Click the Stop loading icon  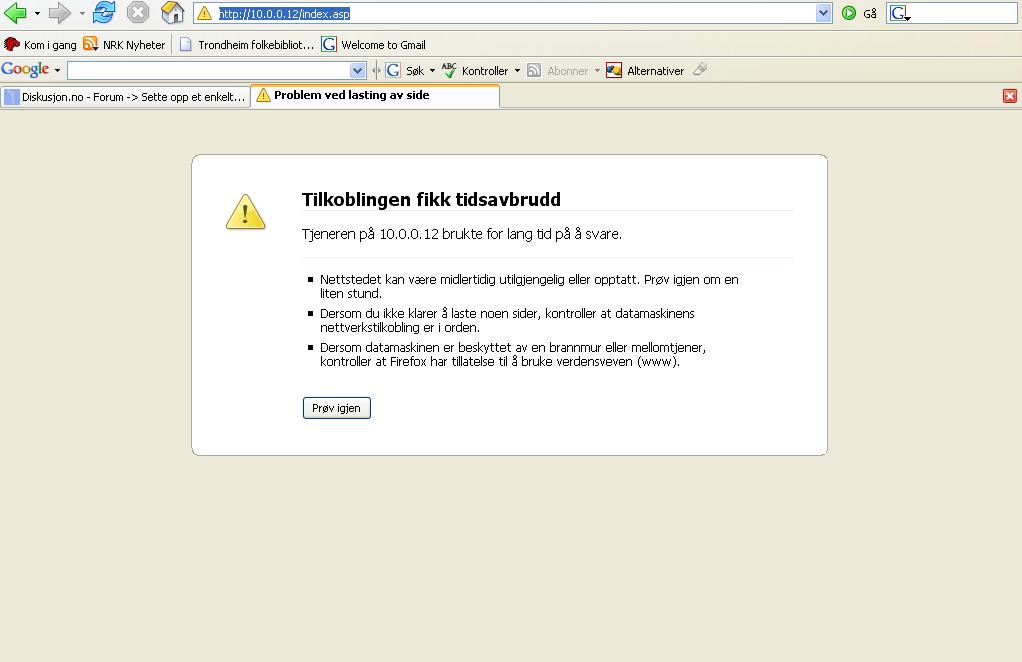[x=138, y=12]
